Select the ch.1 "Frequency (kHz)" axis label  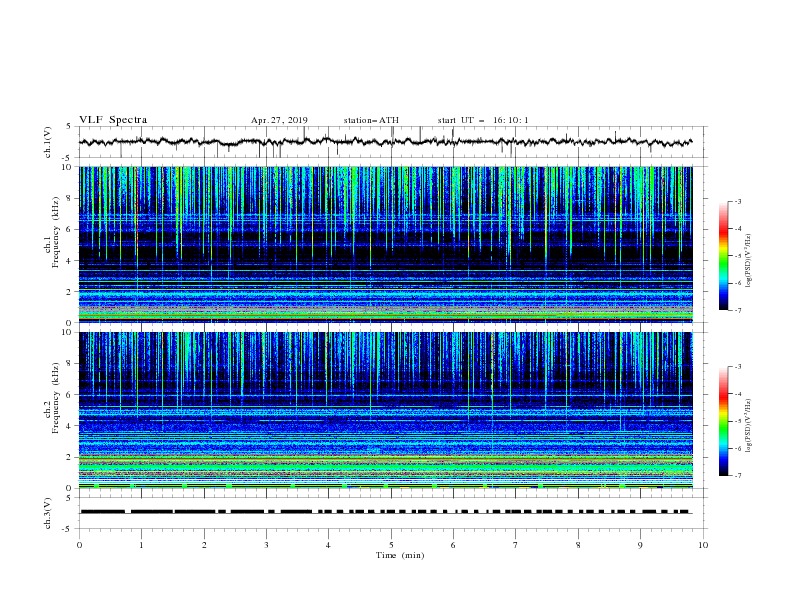(54, 232)
